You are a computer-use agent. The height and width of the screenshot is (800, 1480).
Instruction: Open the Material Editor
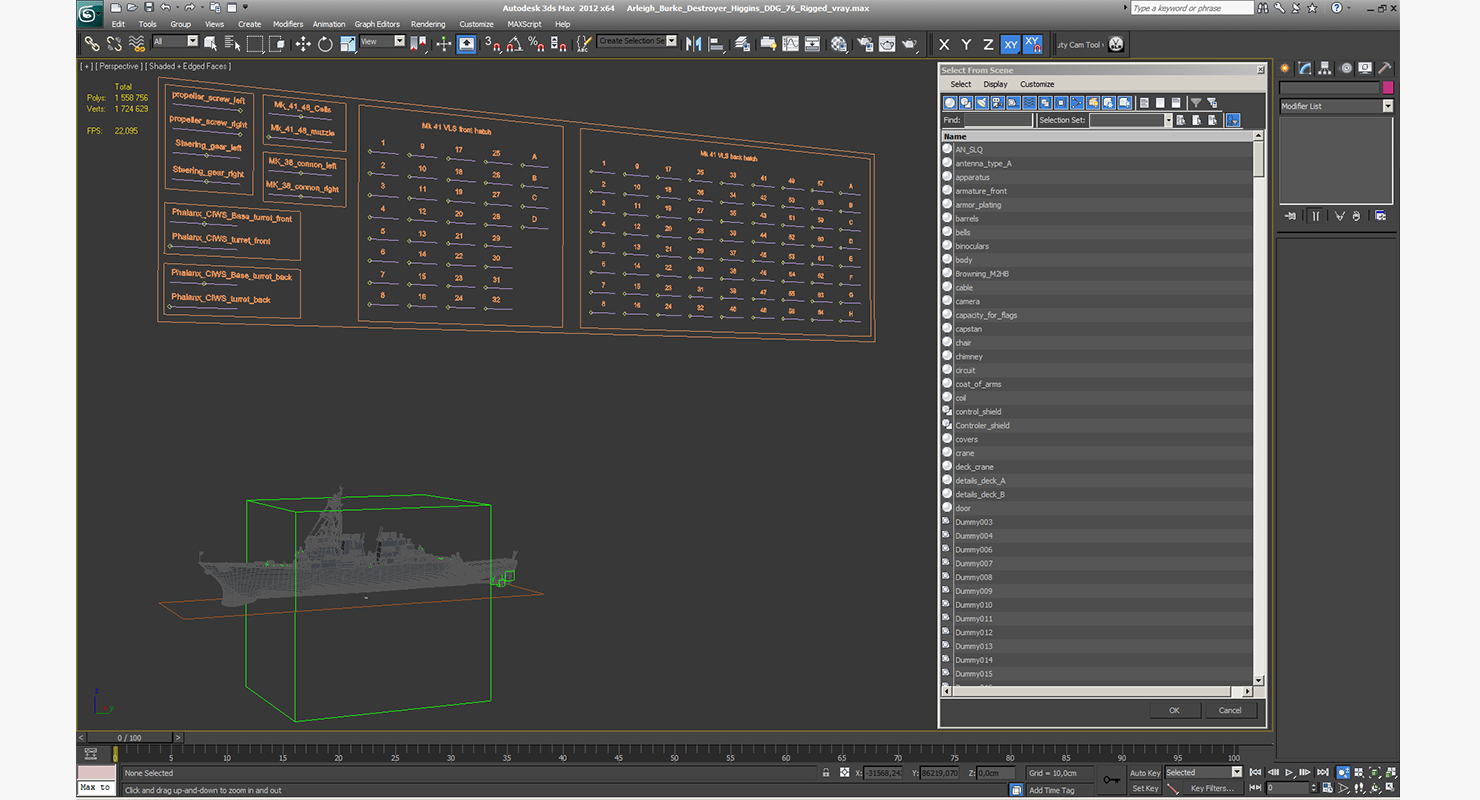pyautogui.click(x=839, y=44)
